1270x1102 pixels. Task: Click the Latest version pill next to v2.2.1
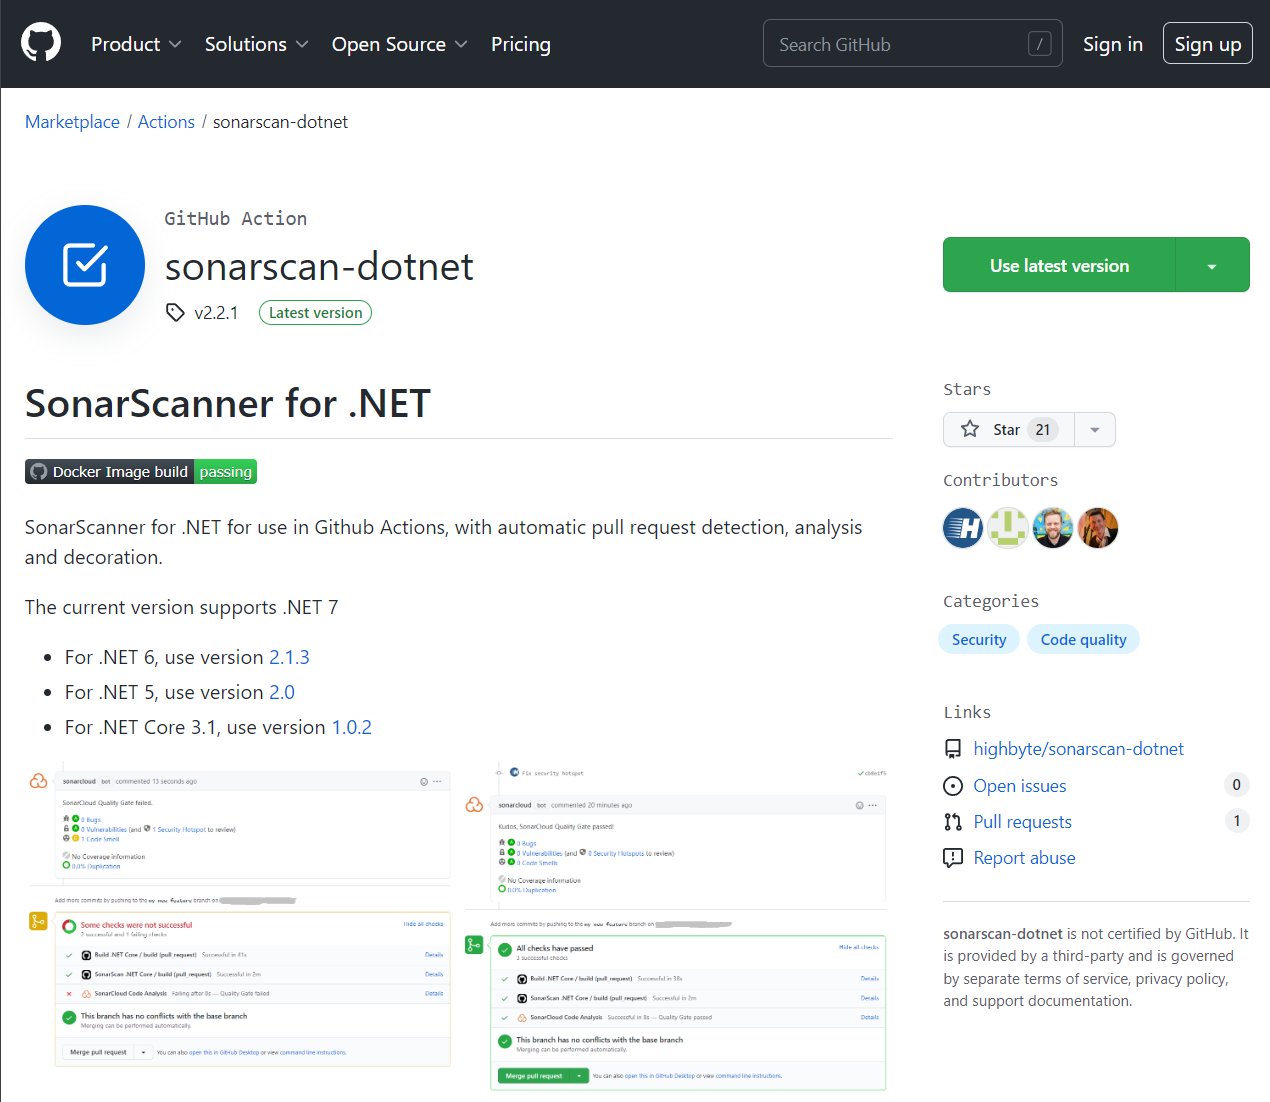pos(315,312)
